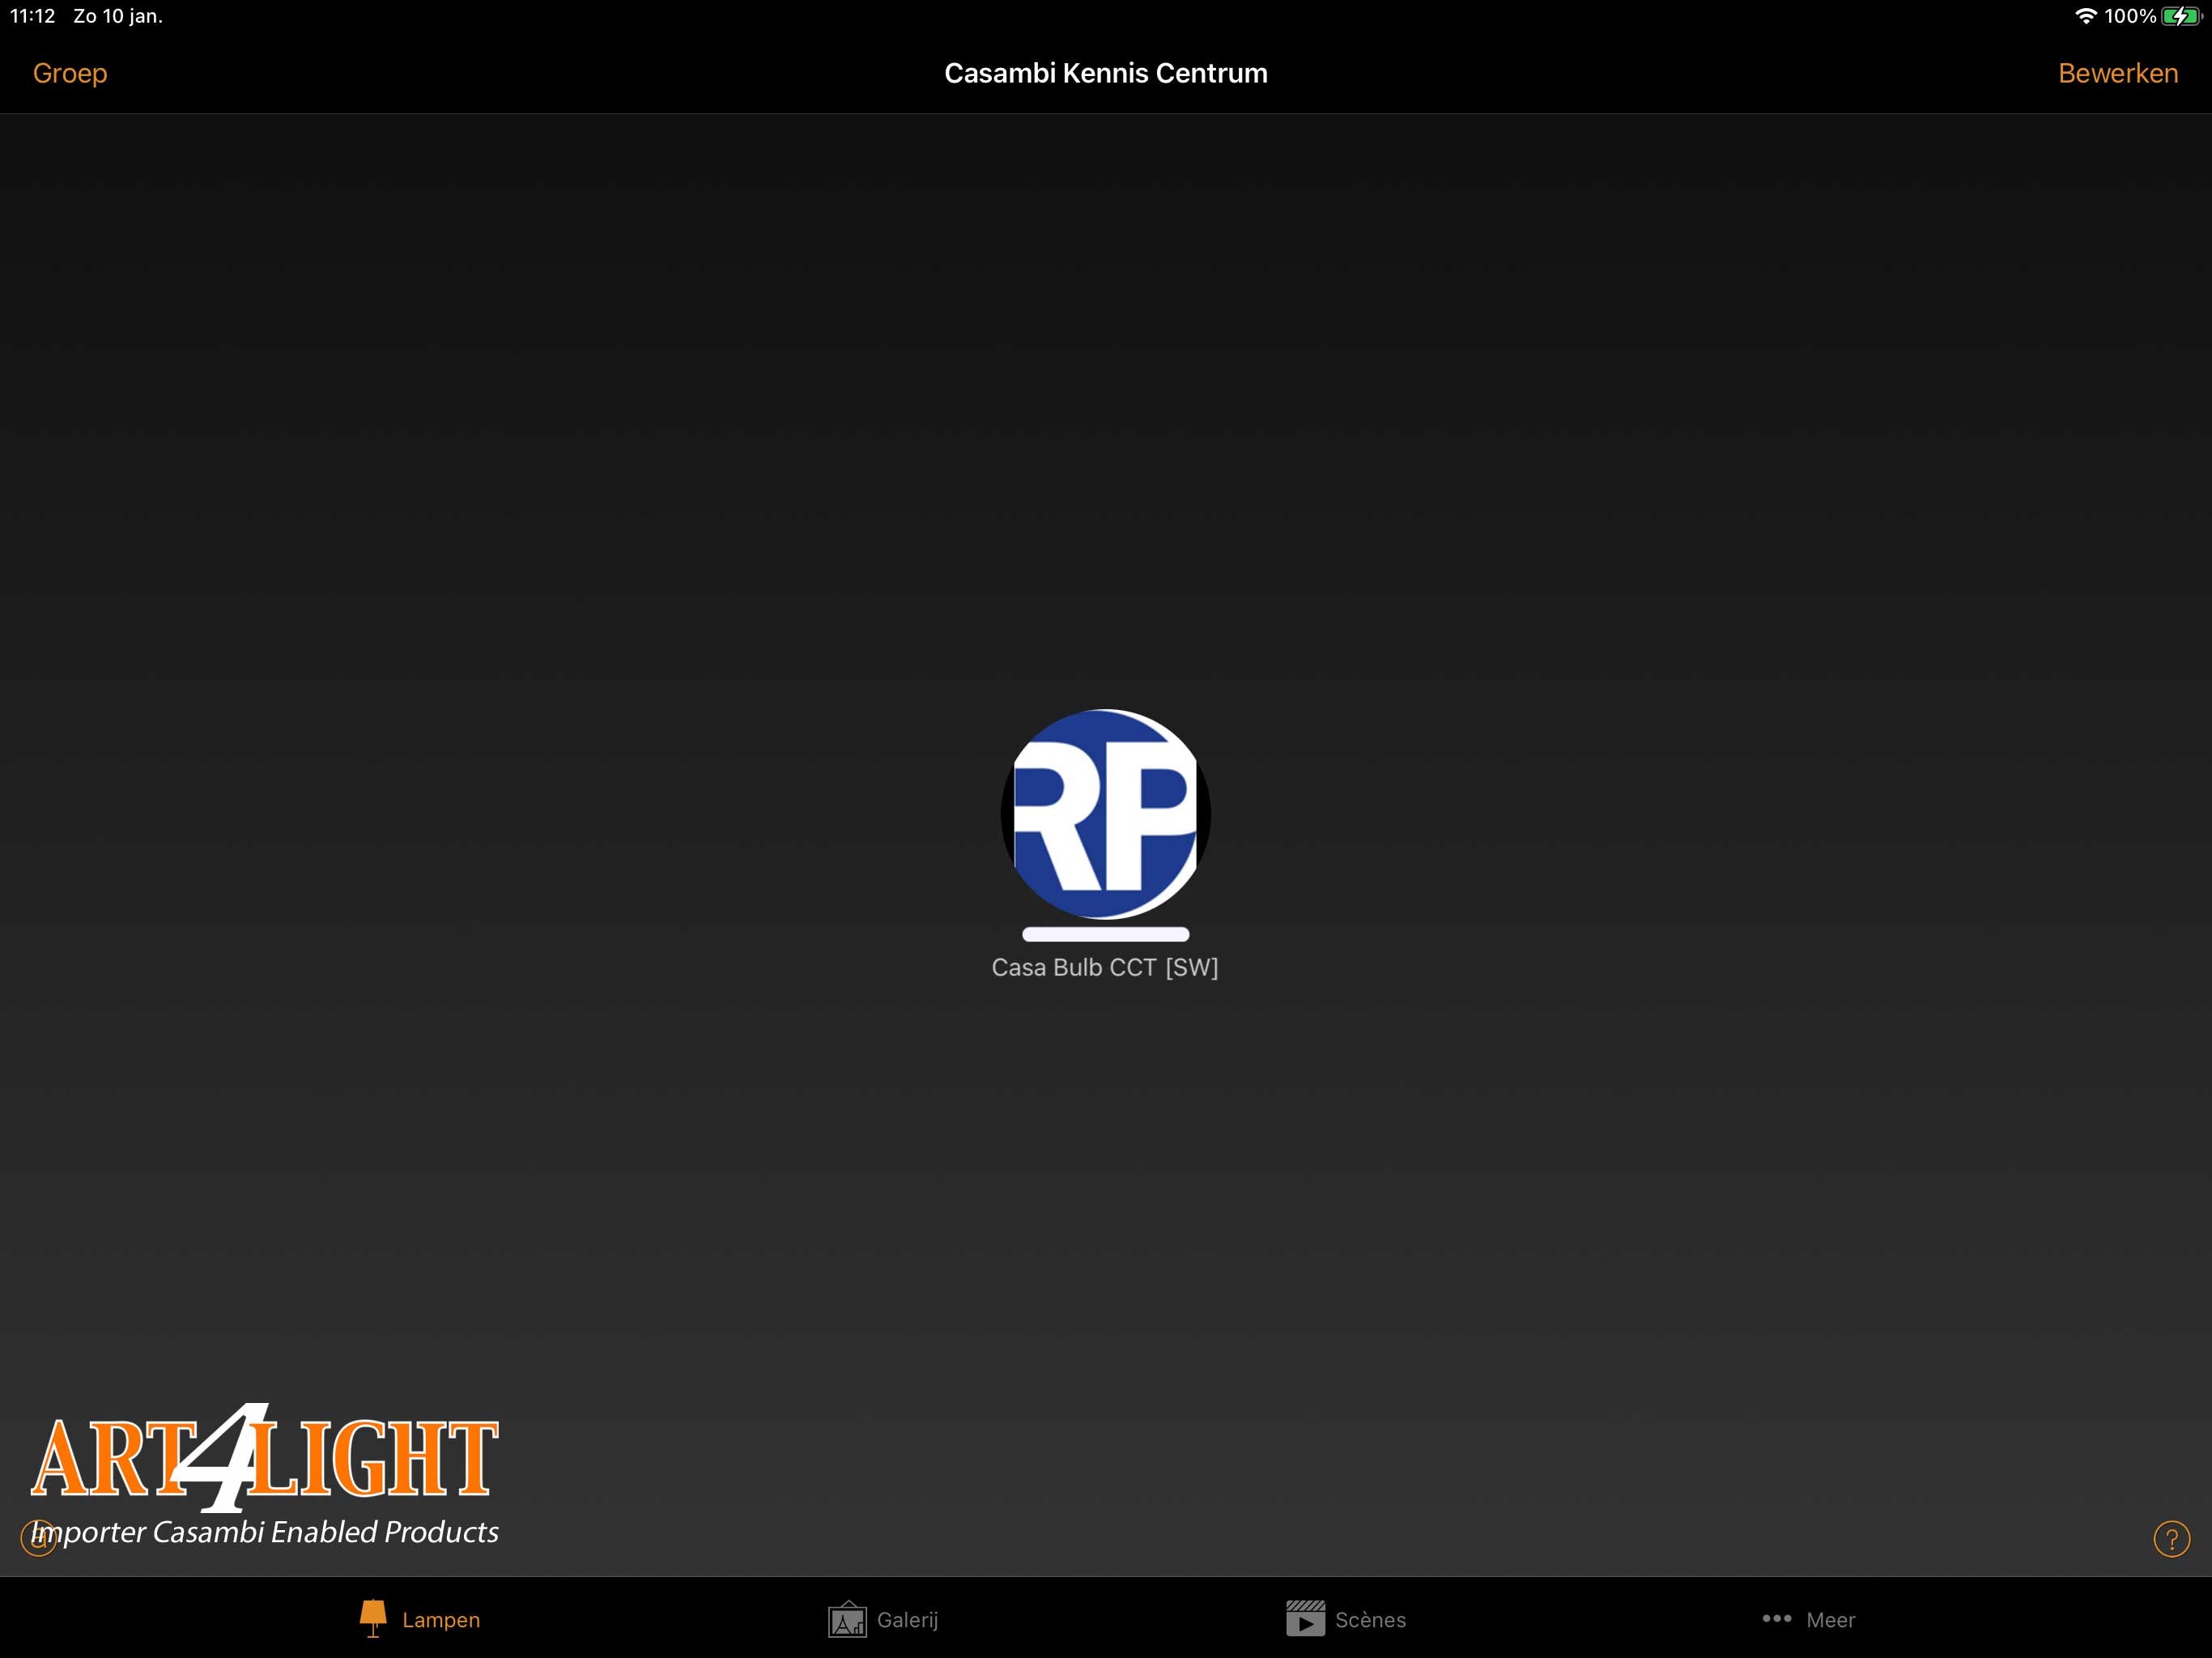The image size is (2212, 1658).
Task: Click the "Zo 10 jan." date
Action: tap(118, 16)
